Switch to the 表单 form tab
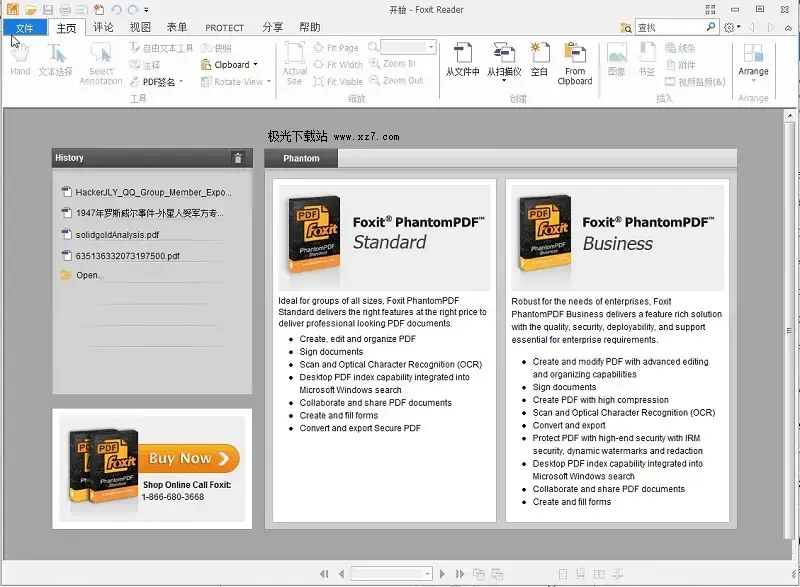The image size is (800, 587). 177,27
